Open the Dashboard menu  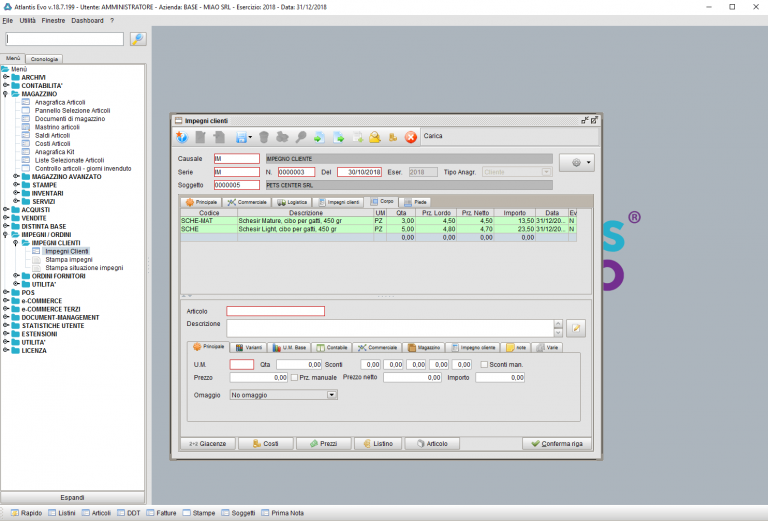pos(87,21)
